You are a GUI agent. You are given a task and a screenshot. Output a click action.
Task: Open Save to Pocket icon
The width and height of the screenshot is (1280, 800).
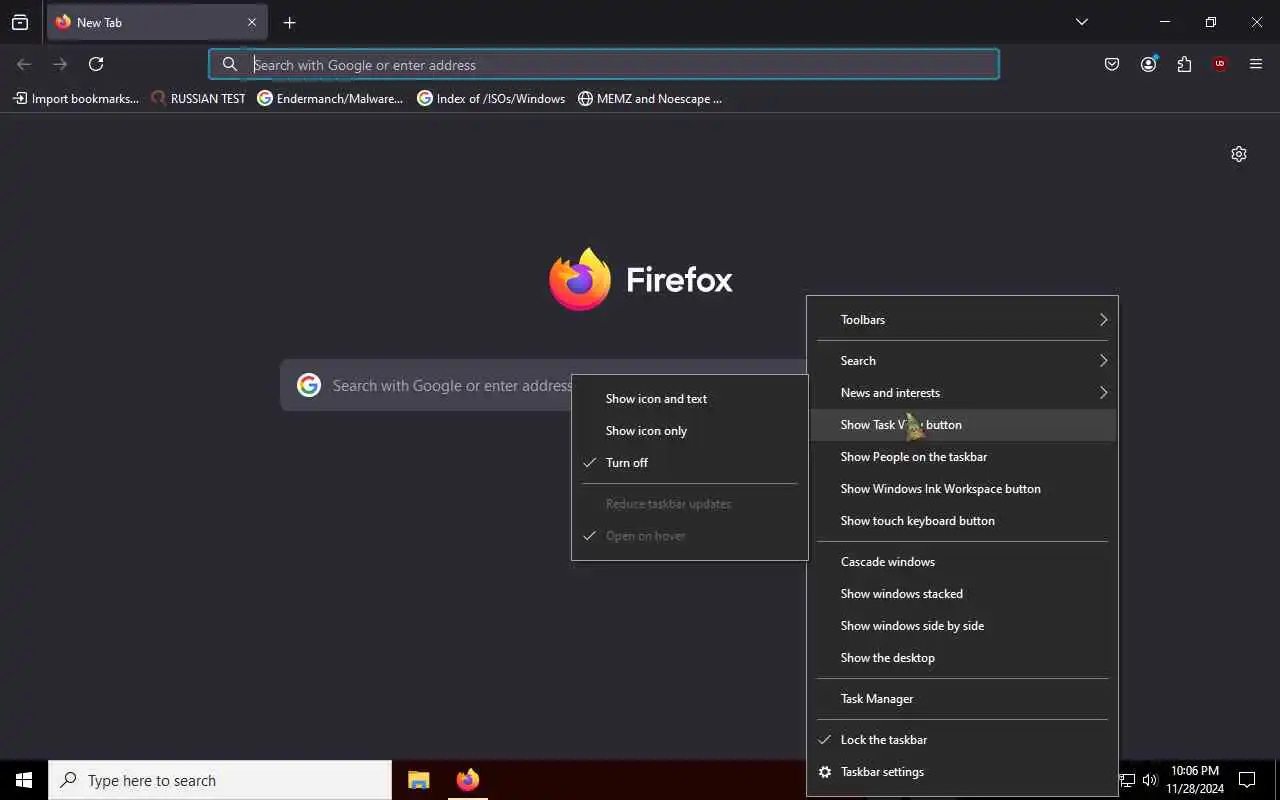point(1112,64)
